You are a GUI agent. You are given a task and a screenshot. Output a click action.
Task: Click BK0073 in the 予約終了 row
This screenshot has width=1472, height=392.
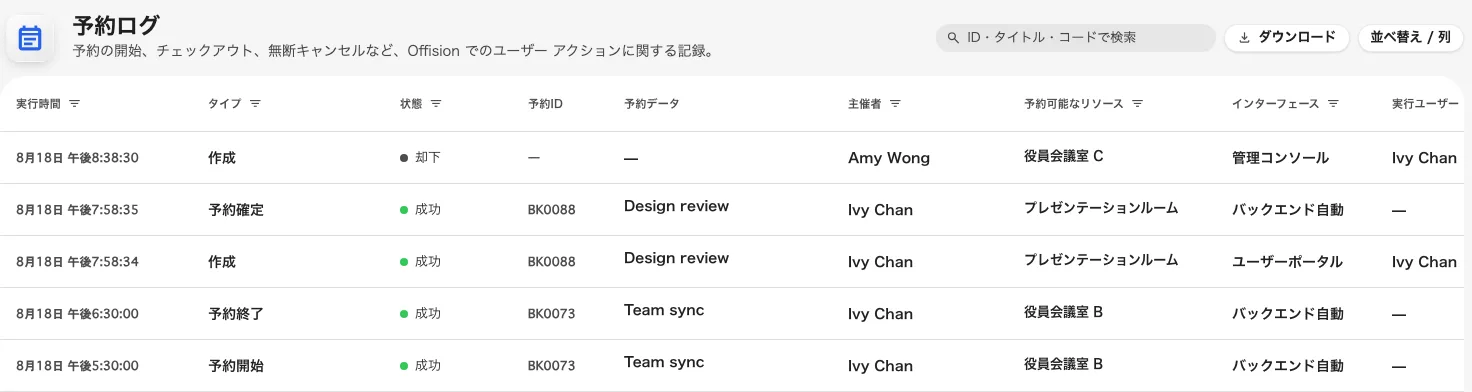pyautogui.click(x=552, y=314)
